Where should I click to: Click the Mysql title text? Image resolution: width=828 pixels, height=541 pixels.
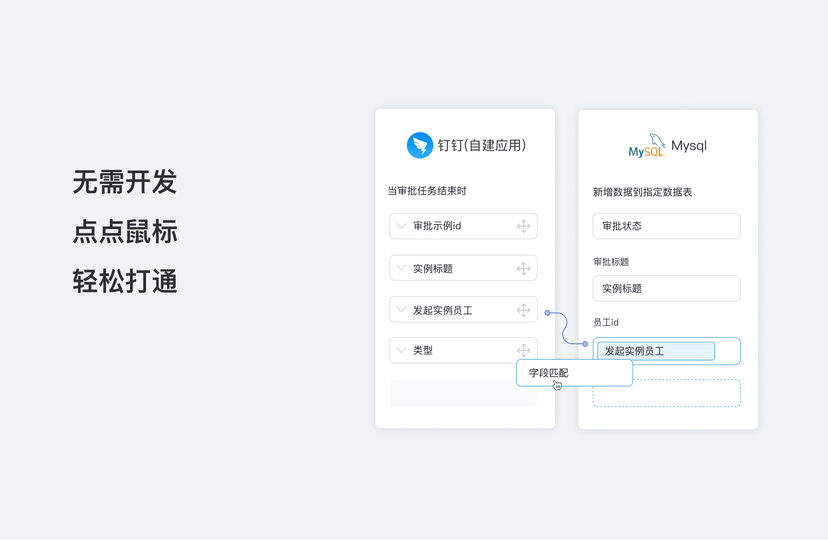tap(689, 146)
